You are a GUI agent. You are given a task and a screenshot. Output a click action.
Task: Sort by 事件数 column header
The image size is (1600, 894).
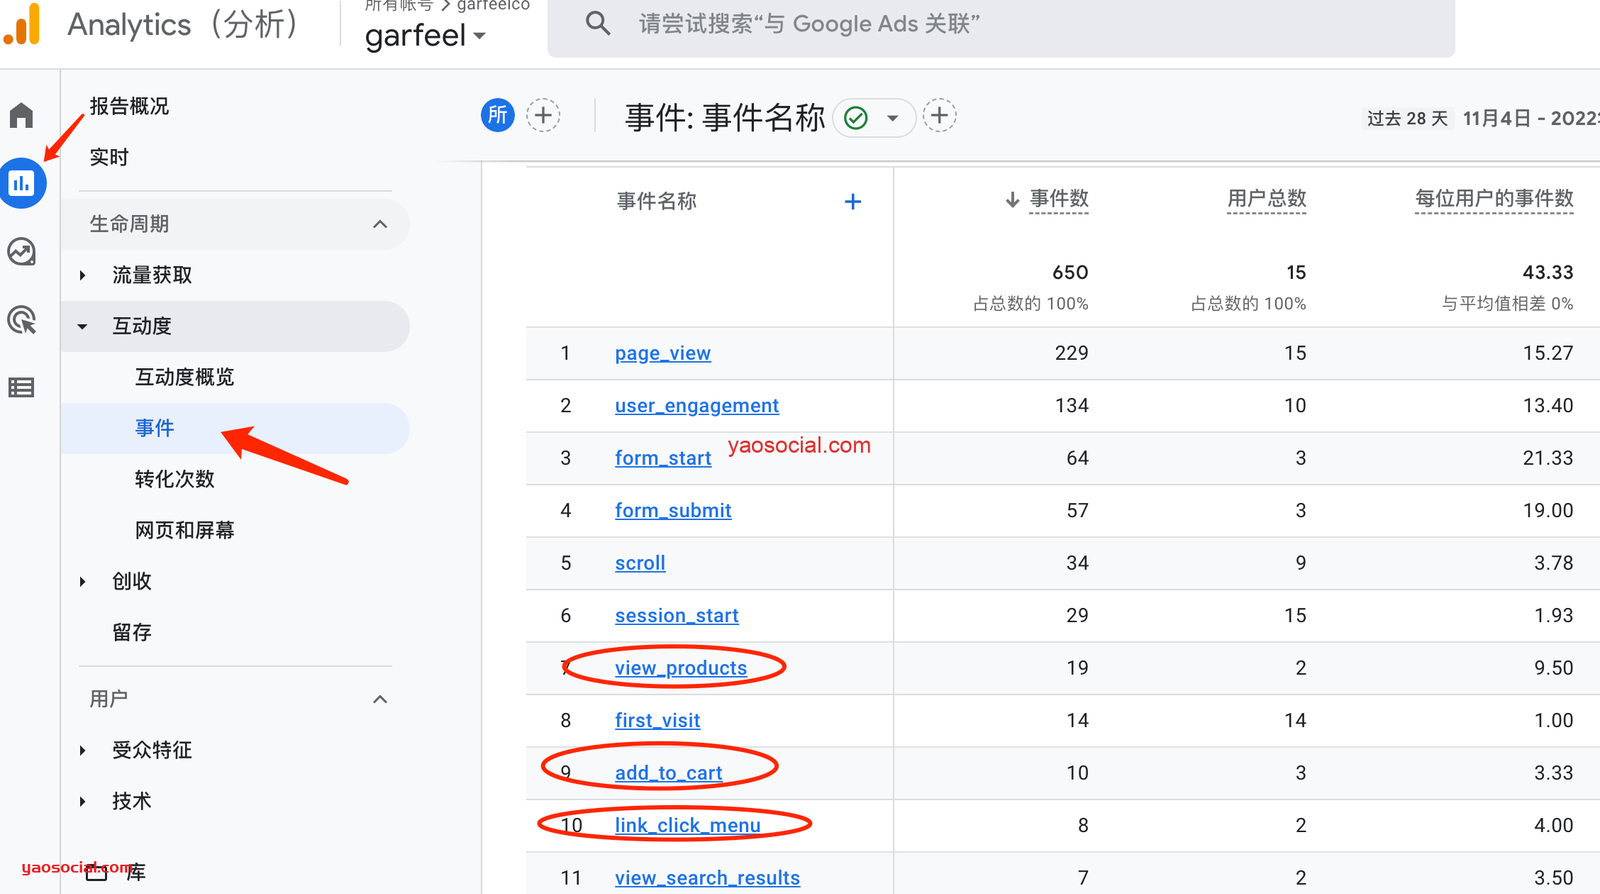pyautogui.click(x=1058, y=199)
